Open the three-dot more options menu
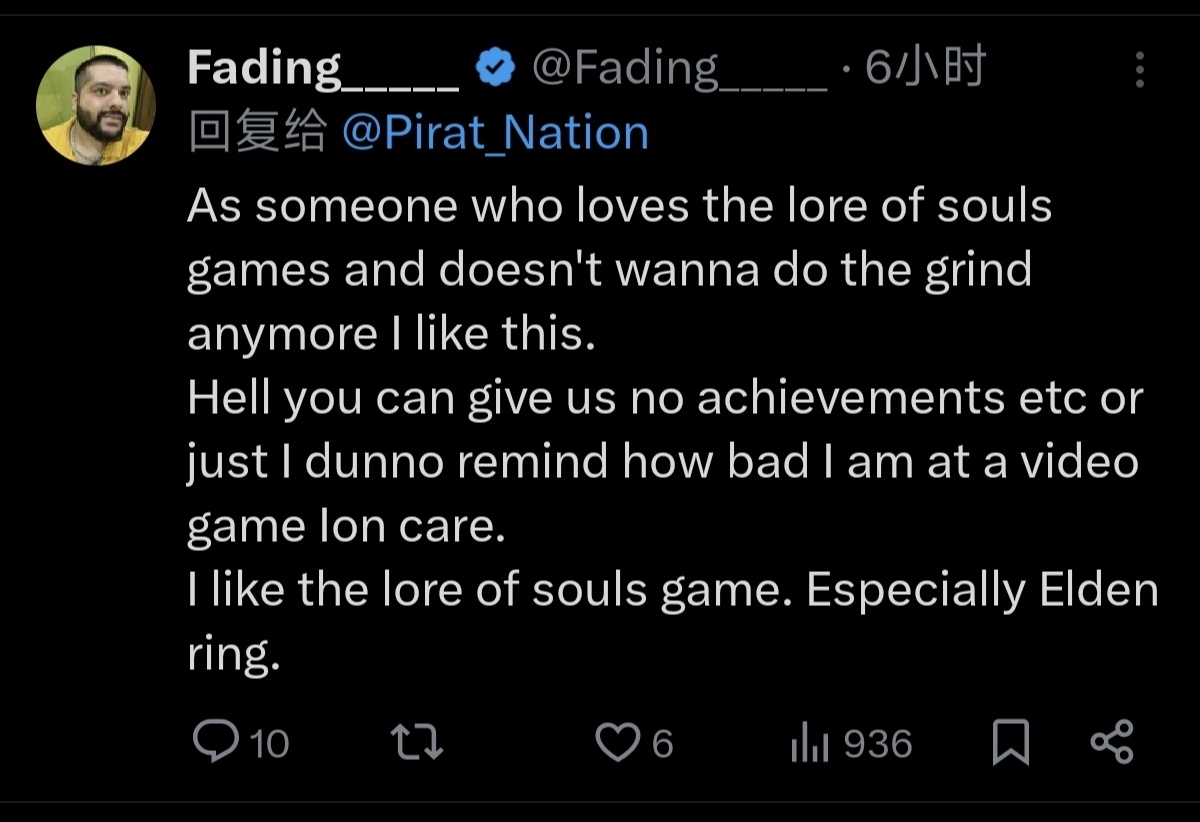Screen dimensions: 1200x822 (1139, 70)
